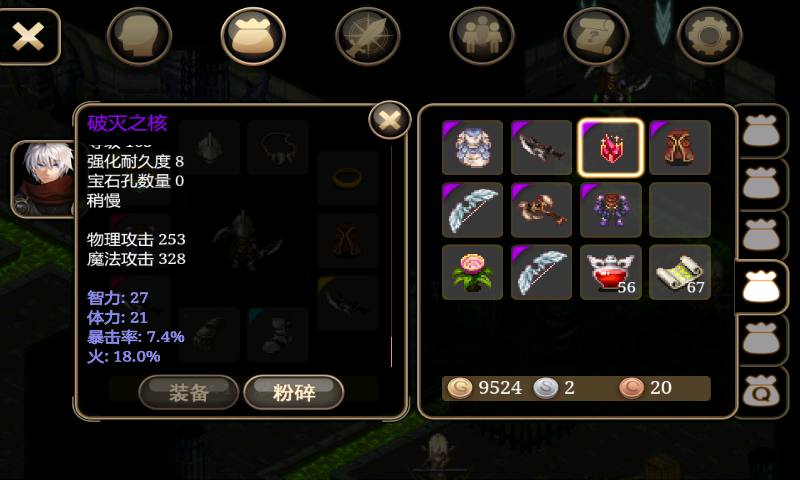
Task: Select the red crystal core item
Action: click(x=611, y=147)
